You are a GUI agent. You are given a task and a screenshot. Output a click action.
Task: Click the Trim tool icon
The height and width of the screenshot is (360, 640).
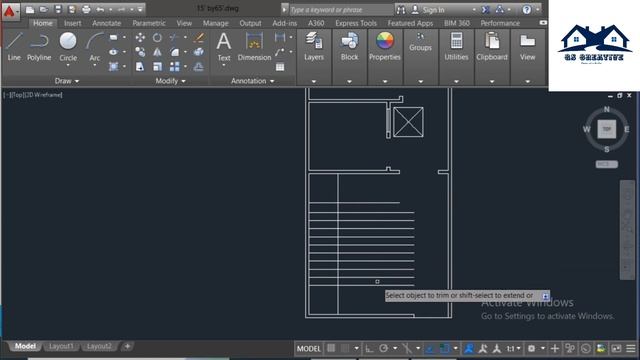tap(175, 38)
